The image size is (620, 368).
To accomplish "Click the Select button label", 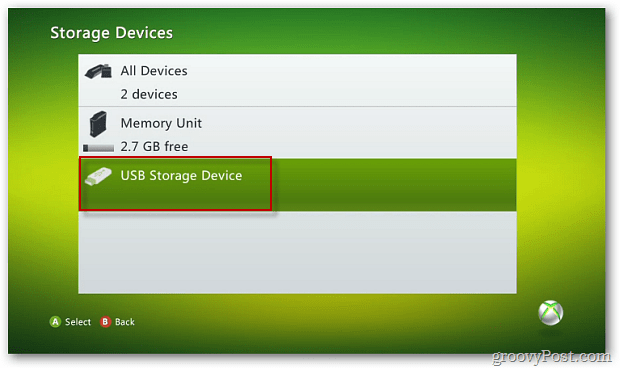I will (78, 322).
